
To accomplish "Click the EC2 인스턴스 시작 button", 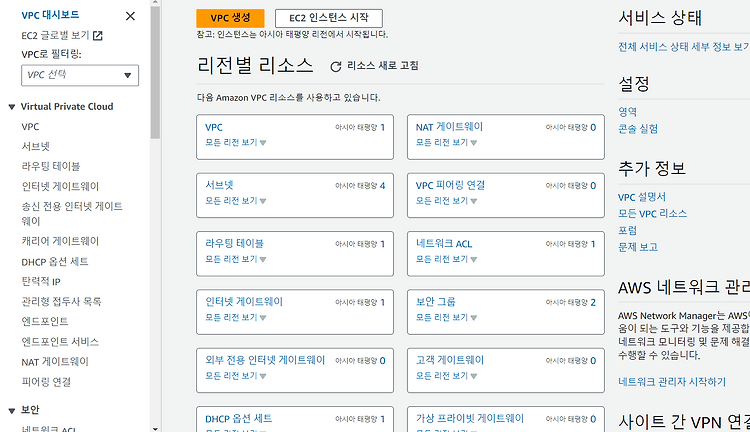I will [329, 18].
